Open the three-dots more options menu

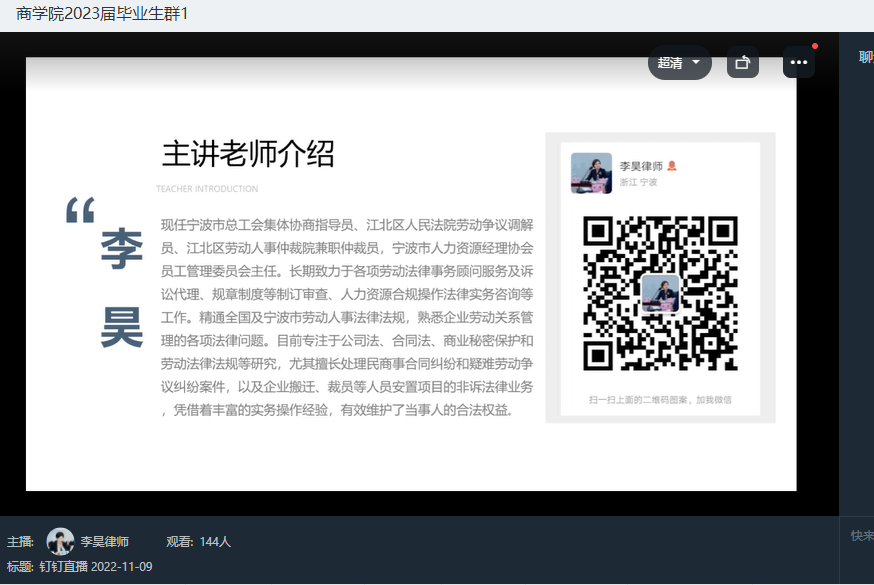point(798,63)
